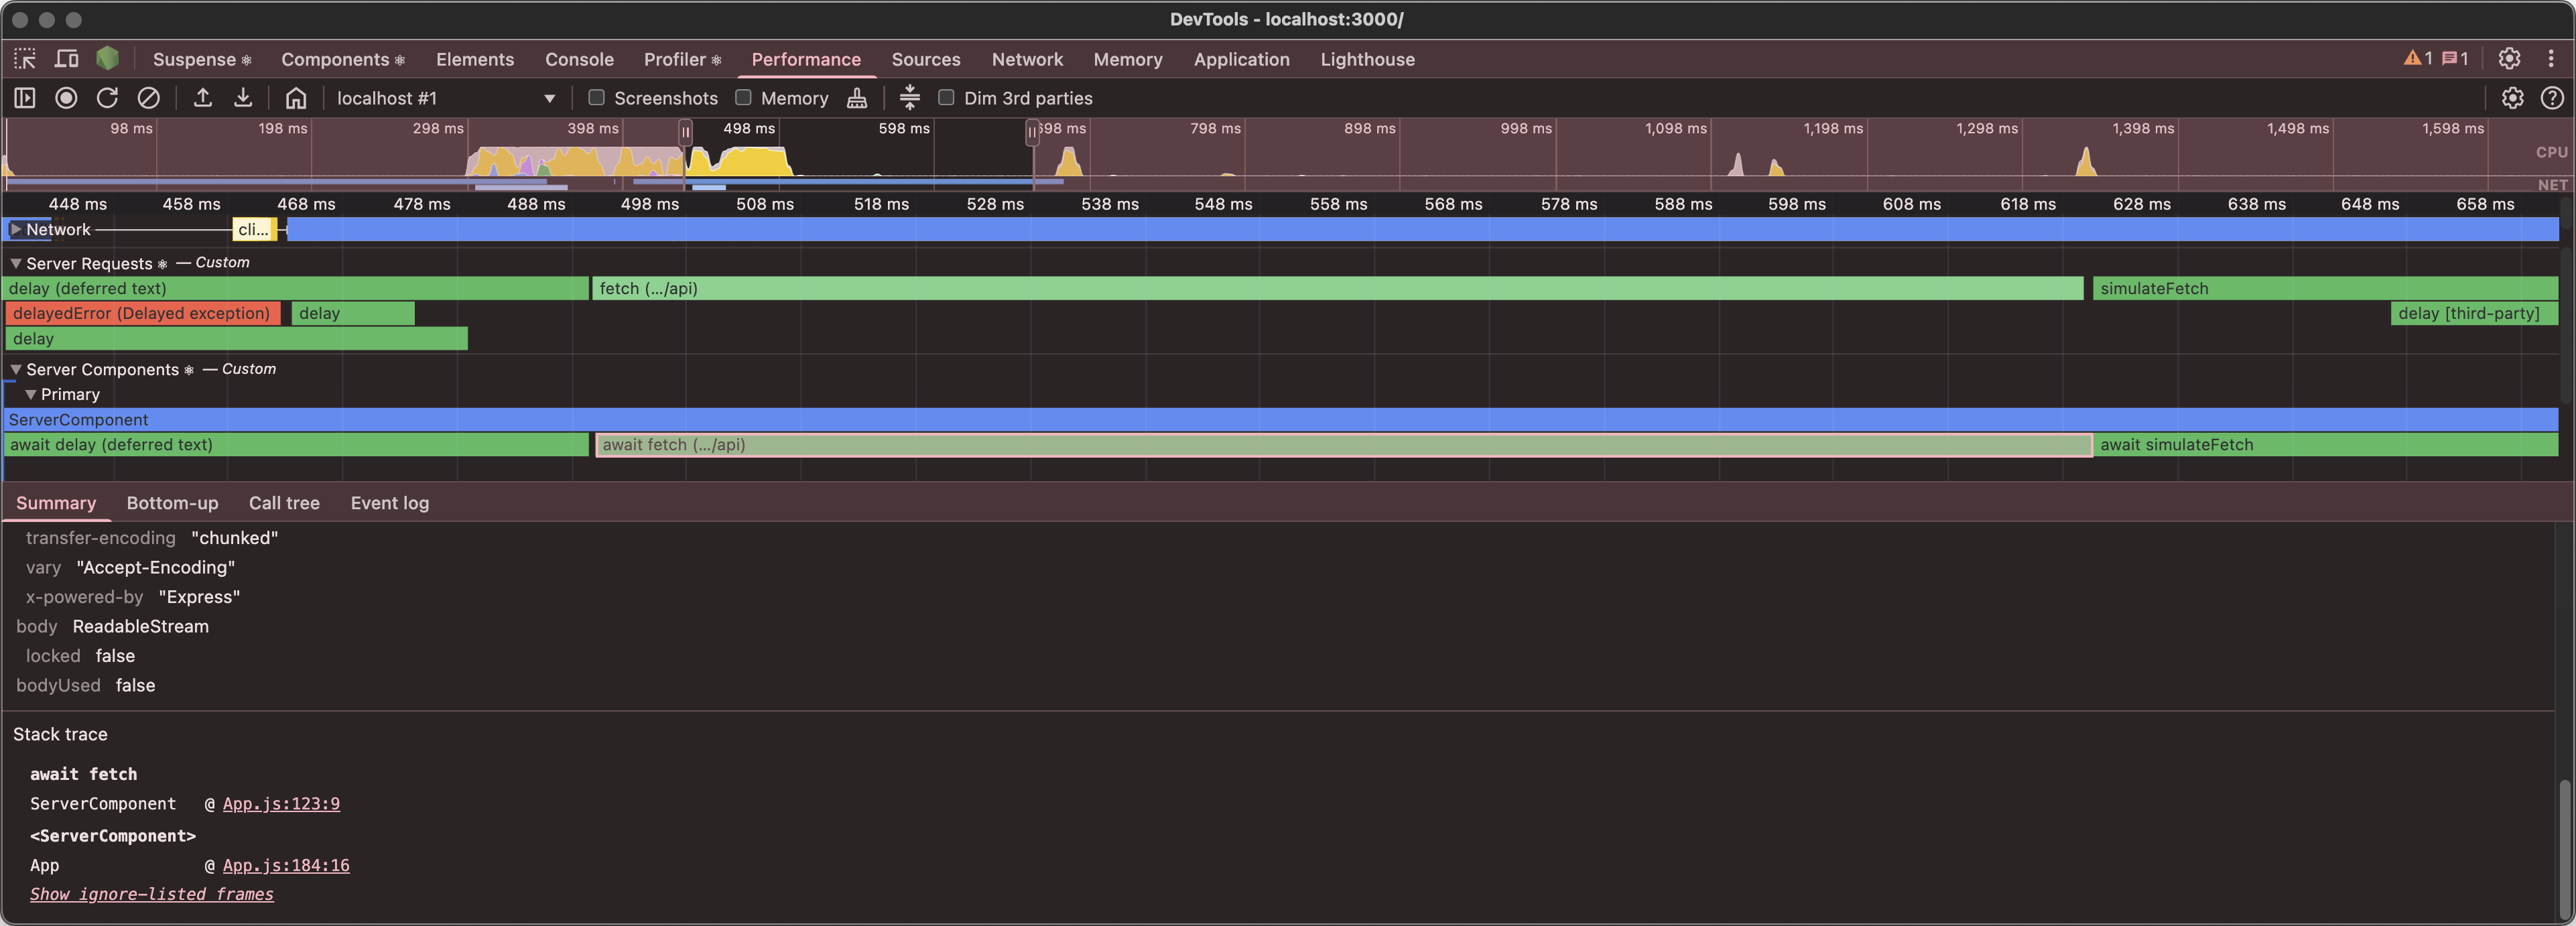Click the reload-and-record profile icon
2576x926 pixels.
[x=107, y=98]
